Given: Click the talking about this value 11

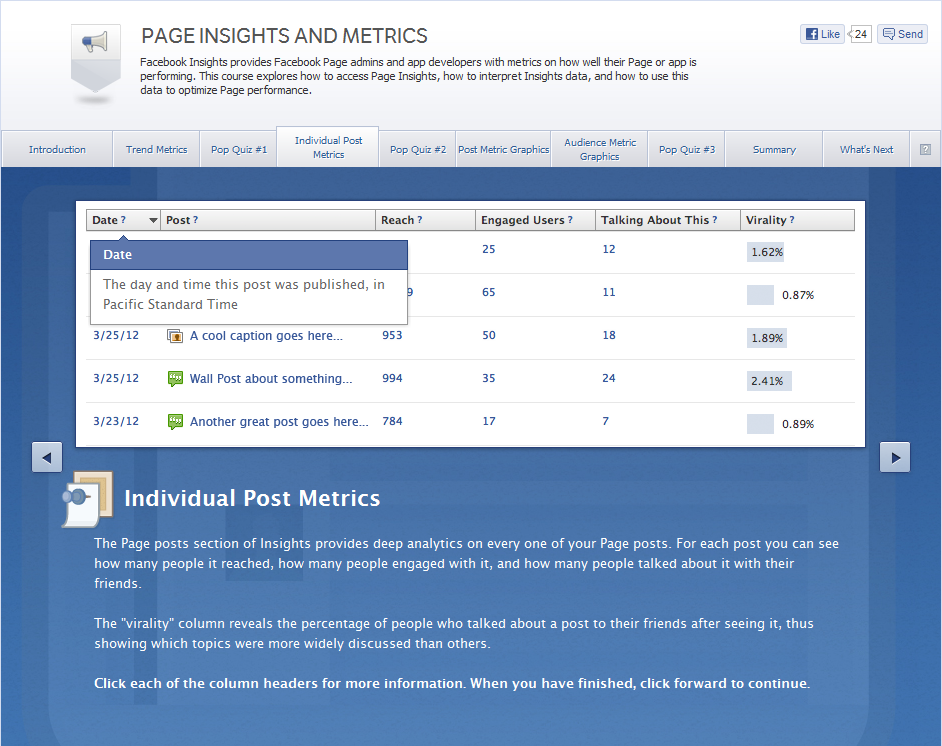Looking at the screenshot, I should click(x=609, y=293).
